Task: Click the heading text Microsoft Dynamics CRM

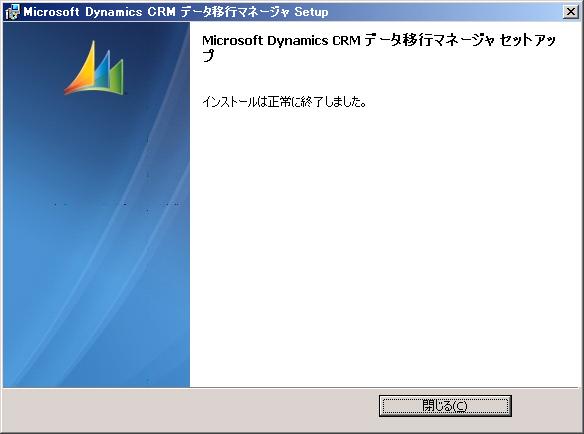Action: (x=281, y=40)
